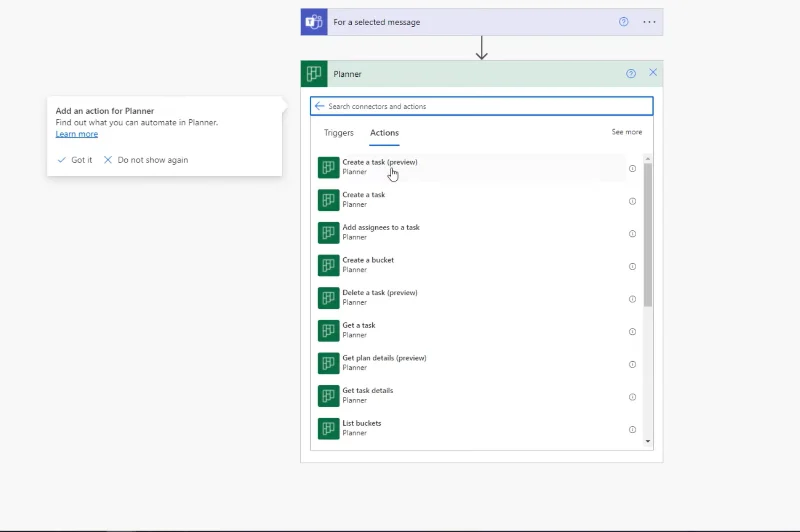This screenshot has width=800, height=532.
Task: Click For a selected message trigger title
Action: click(x=377, y=22)
